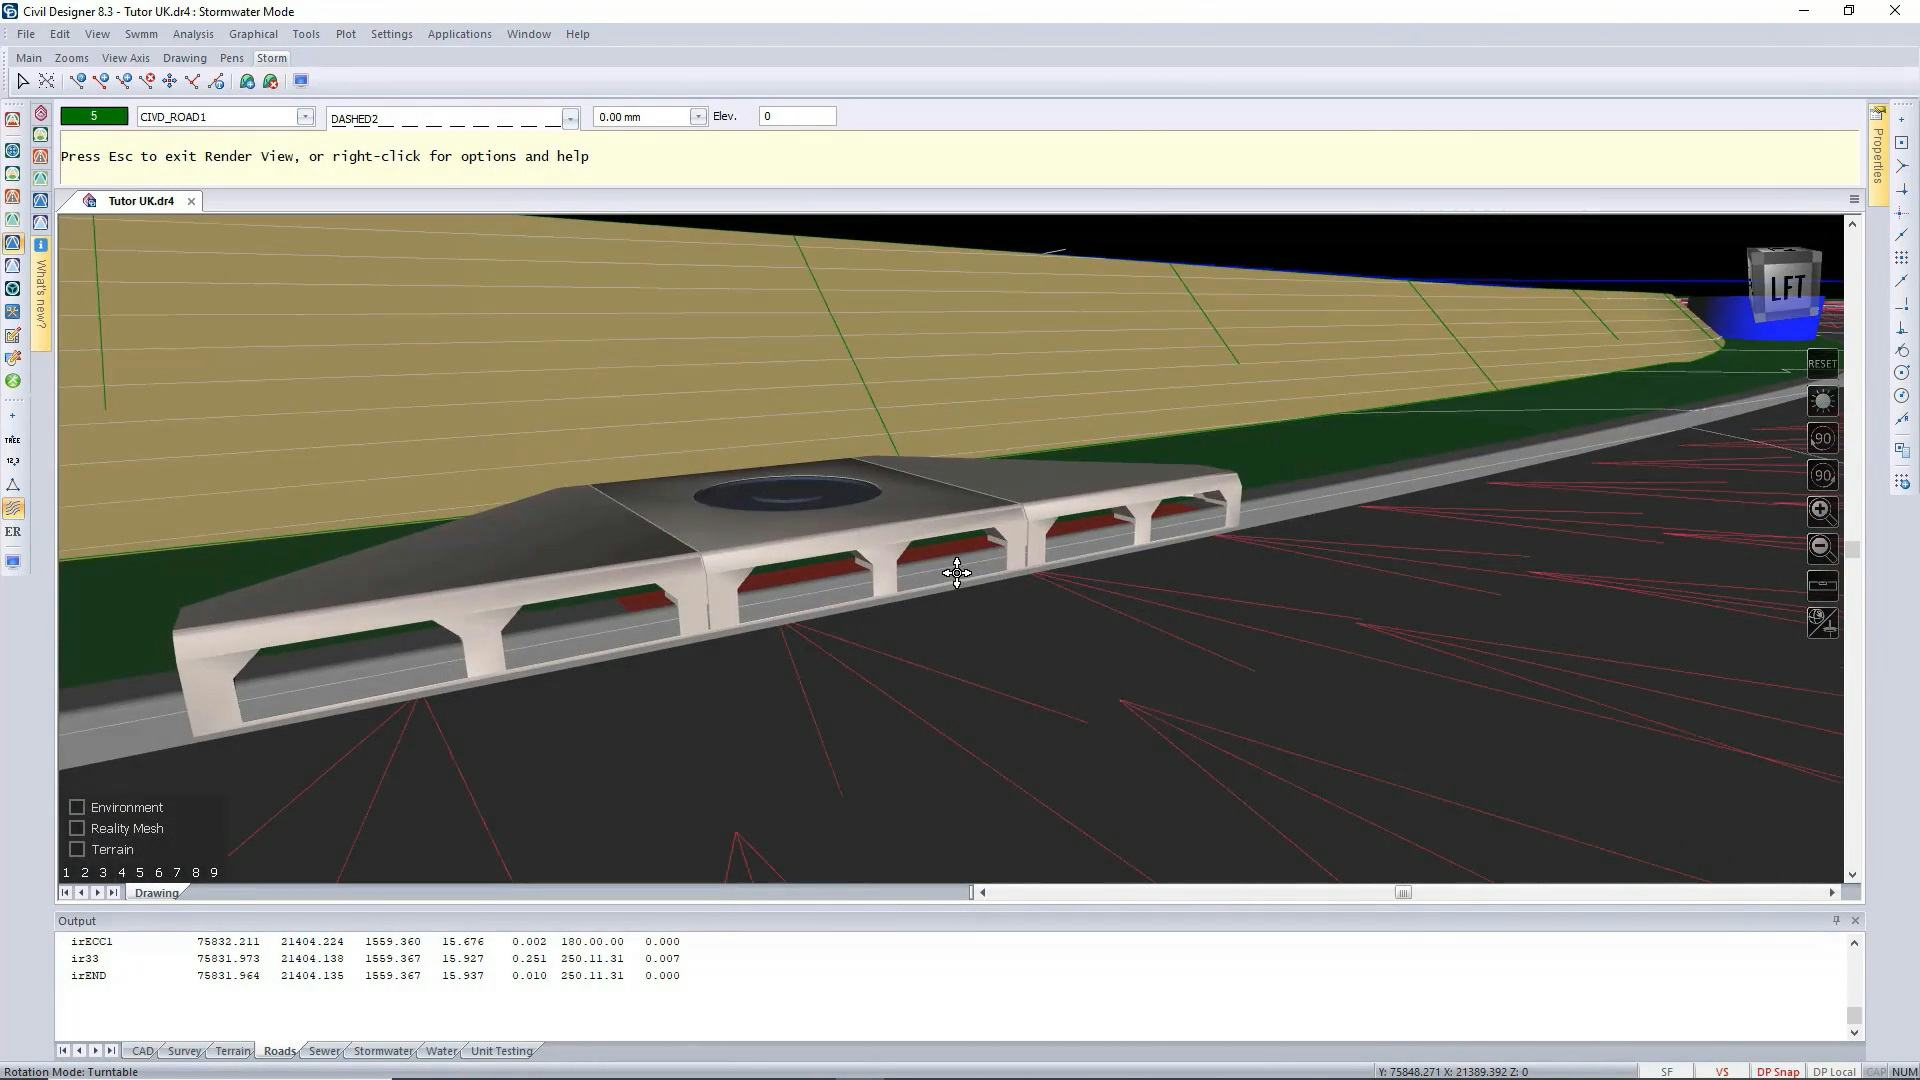Switch to the Stormwater output tab
The width and height of the screenshot is (1920, 1080).
(383, 1051)
